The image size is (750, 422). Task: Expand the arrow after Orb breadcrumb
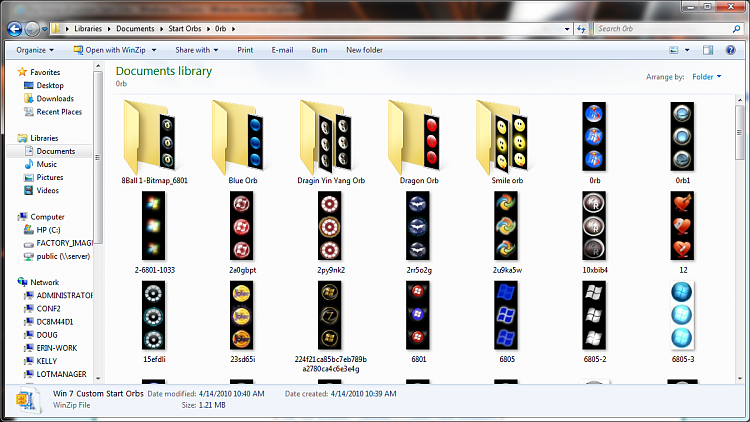click(x=233, y=29)
